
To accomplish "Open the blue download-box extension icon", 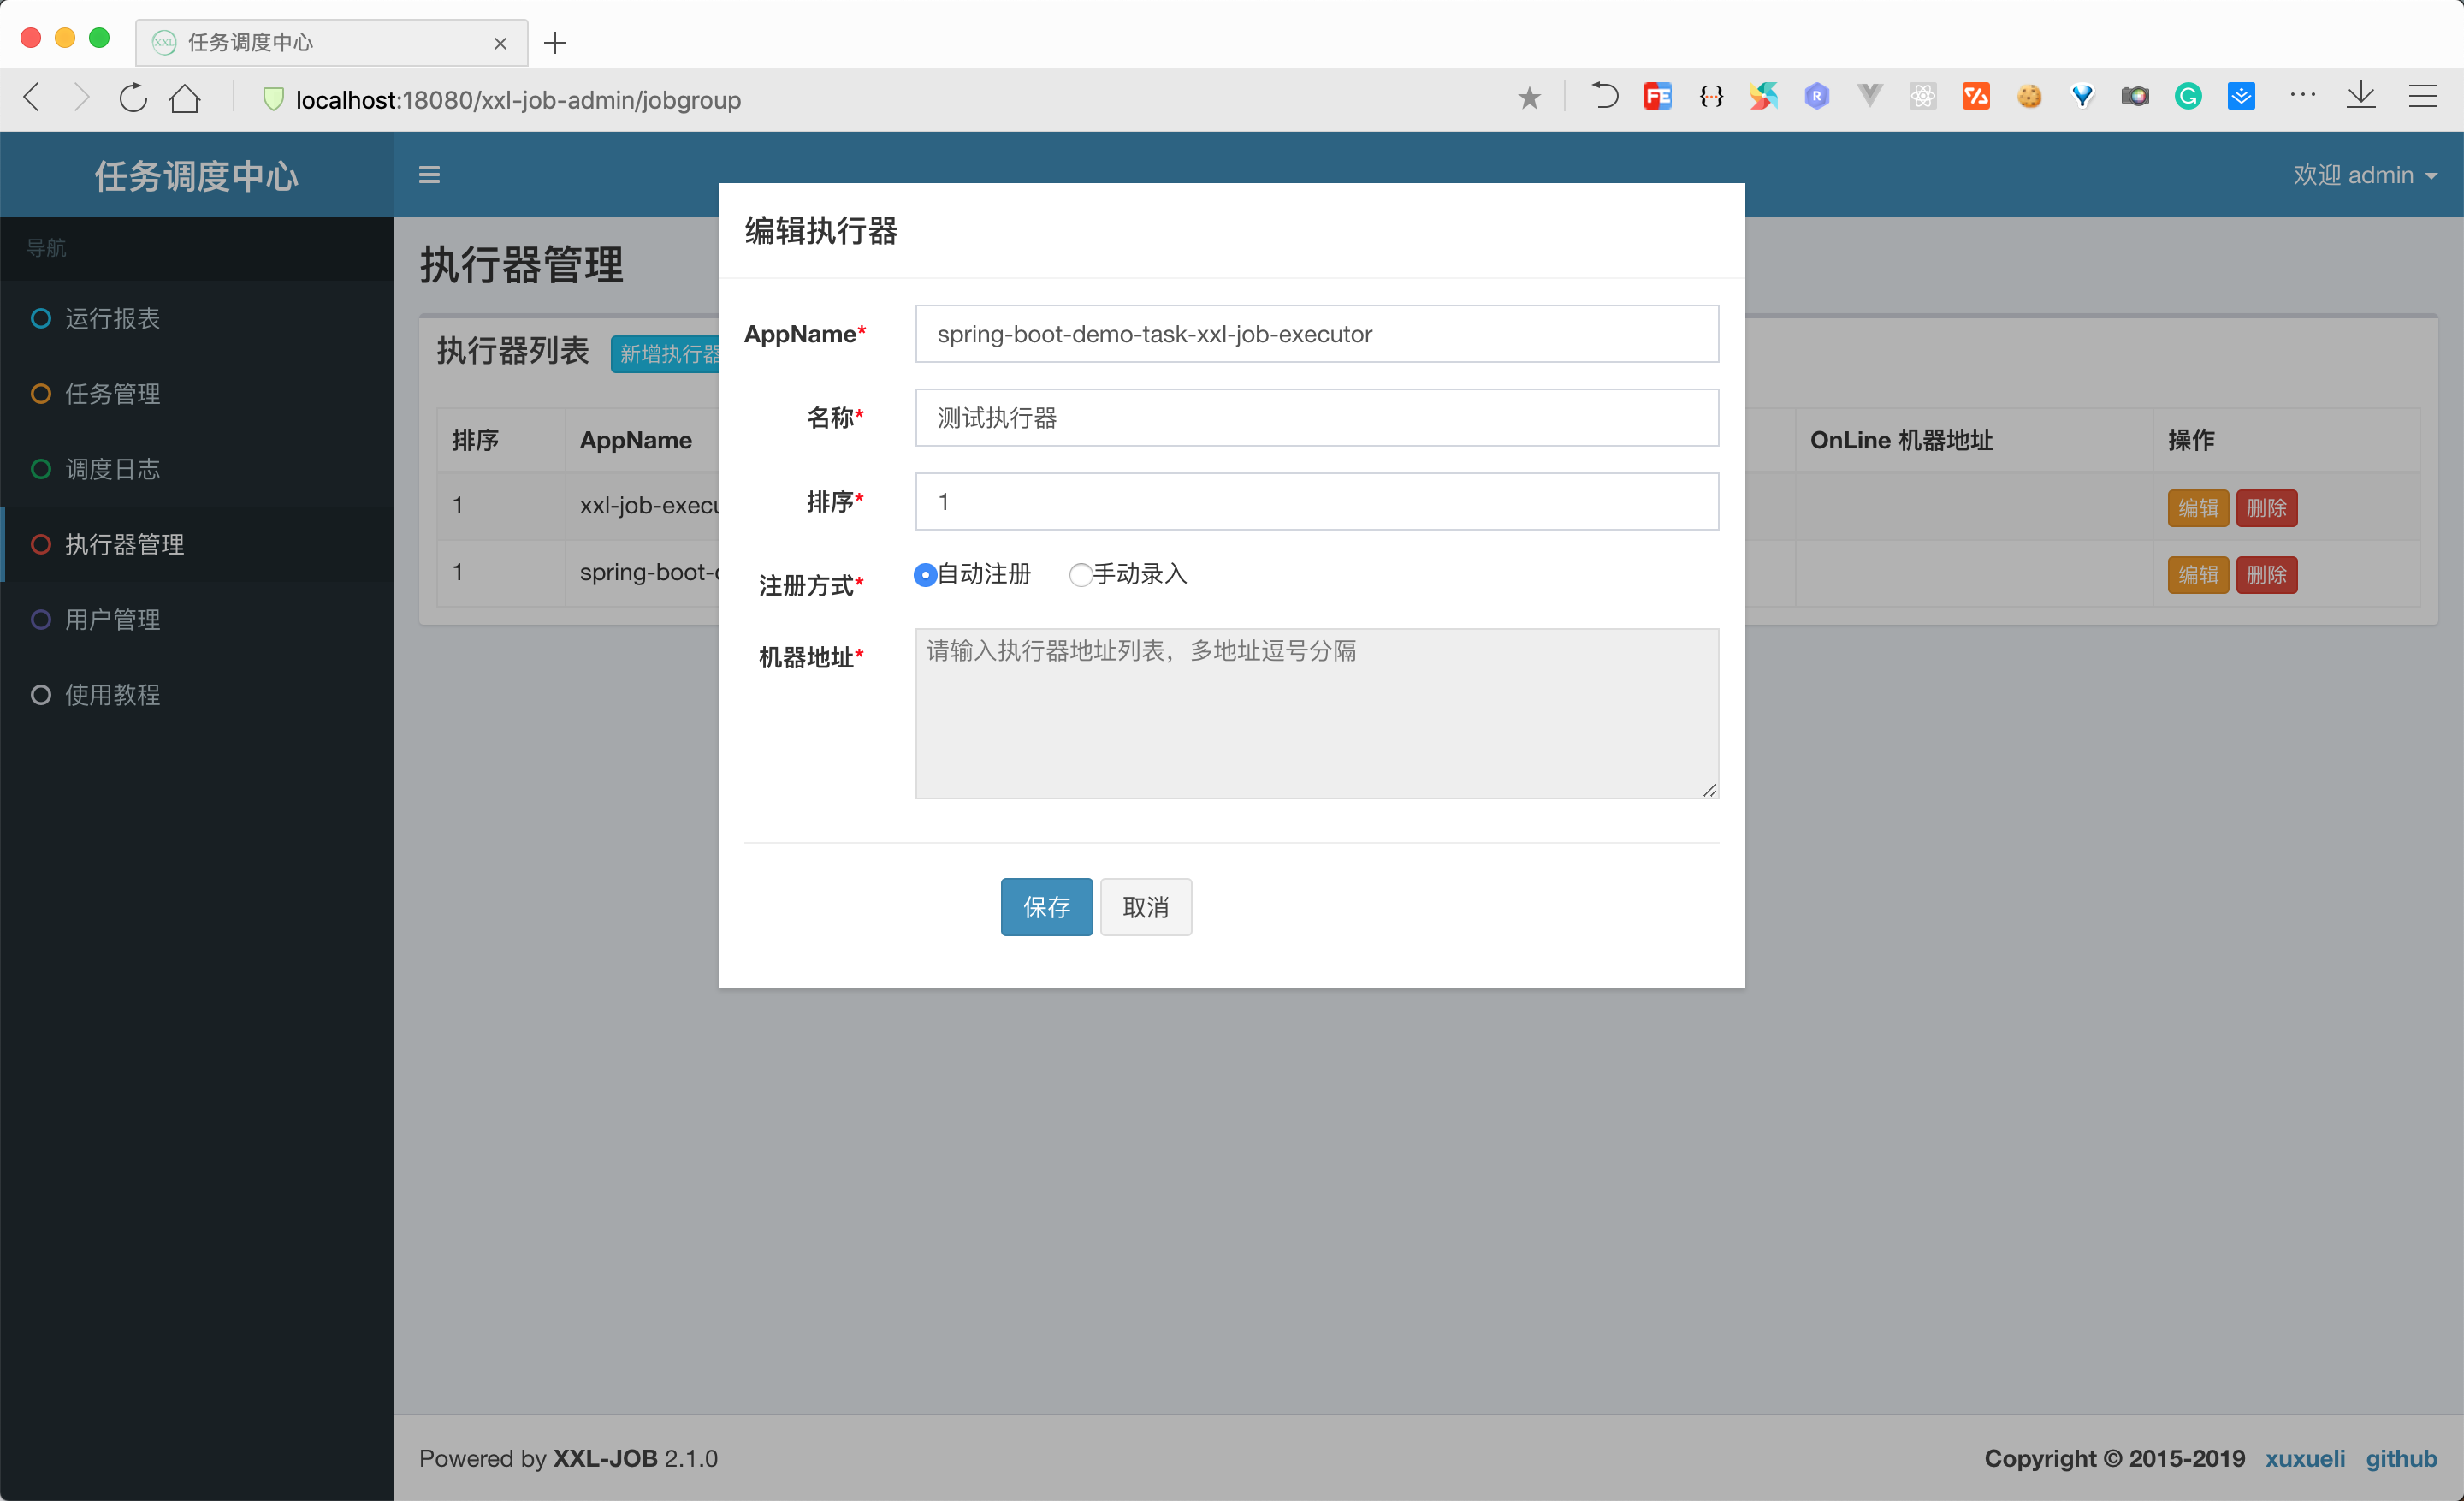I will click(x=2241, y=96).
